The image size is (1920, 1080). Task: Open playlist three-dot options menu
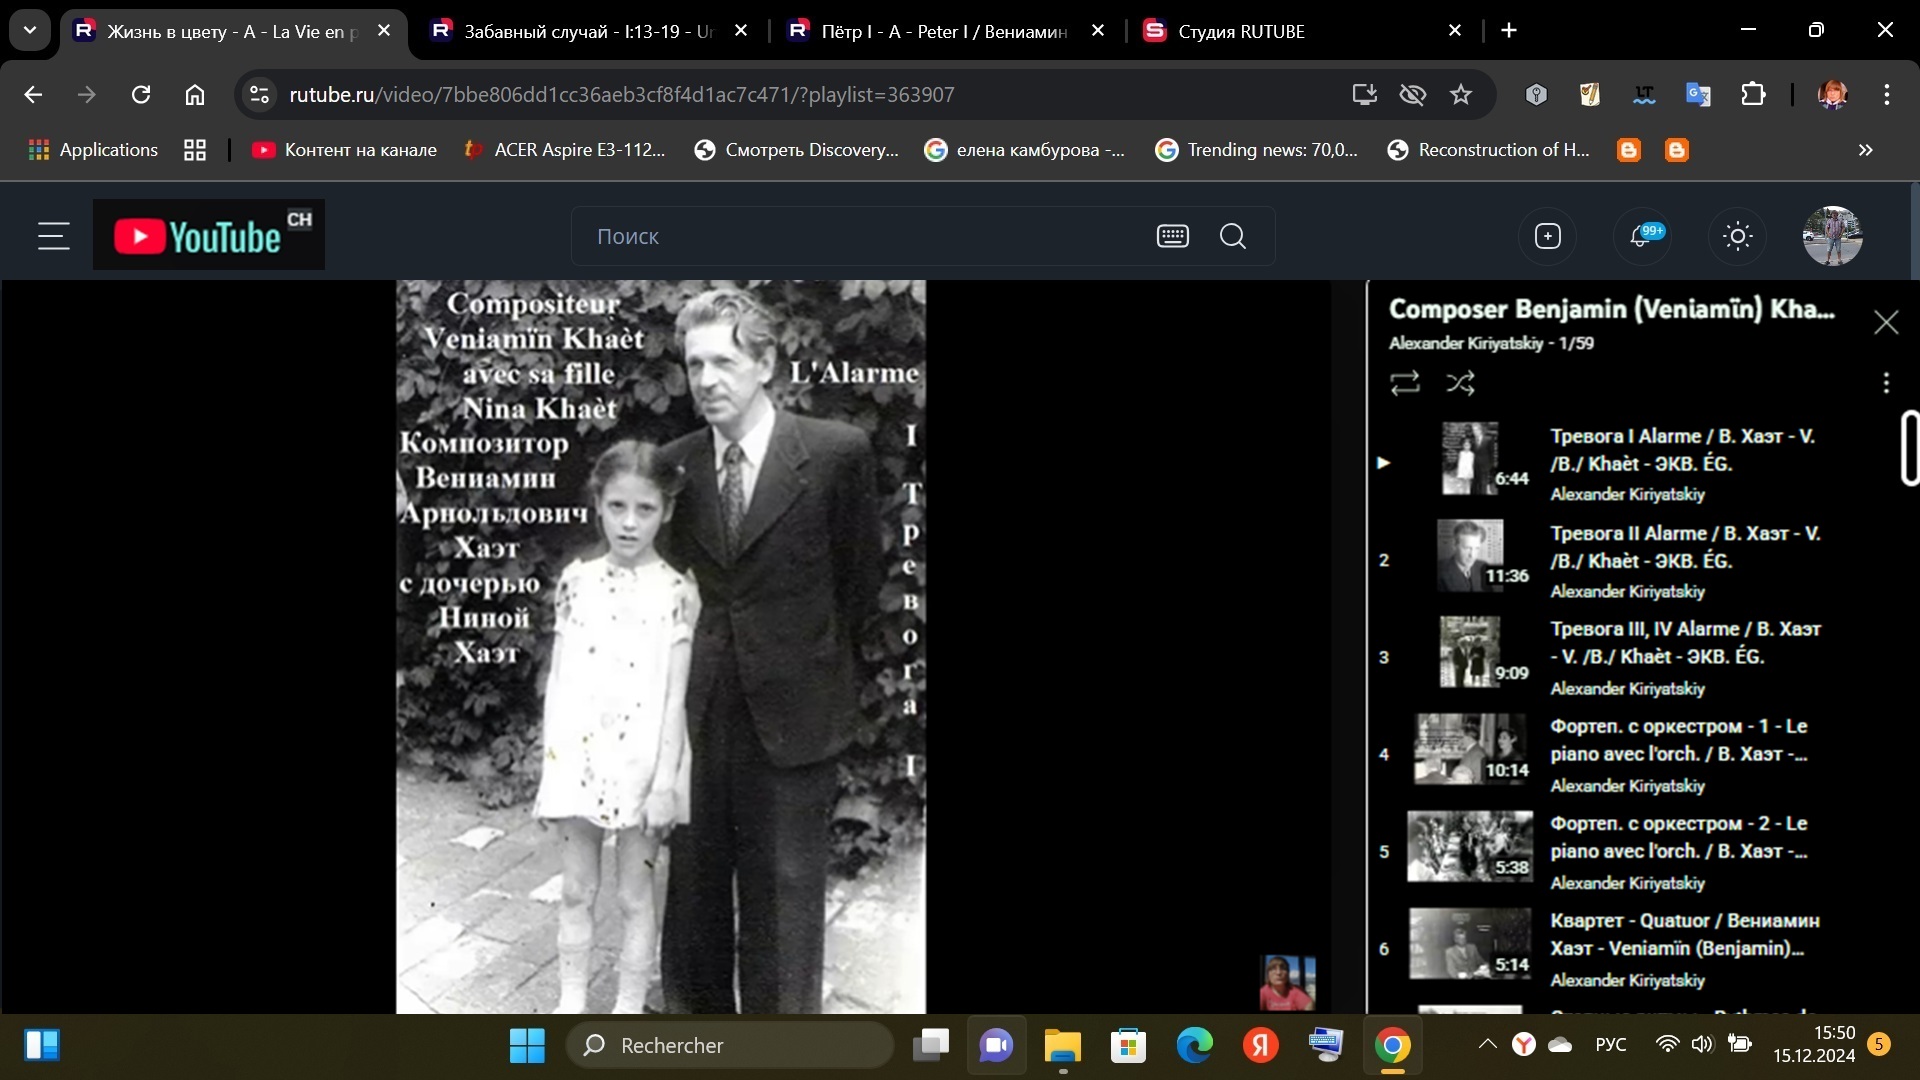pos(1885,383)
